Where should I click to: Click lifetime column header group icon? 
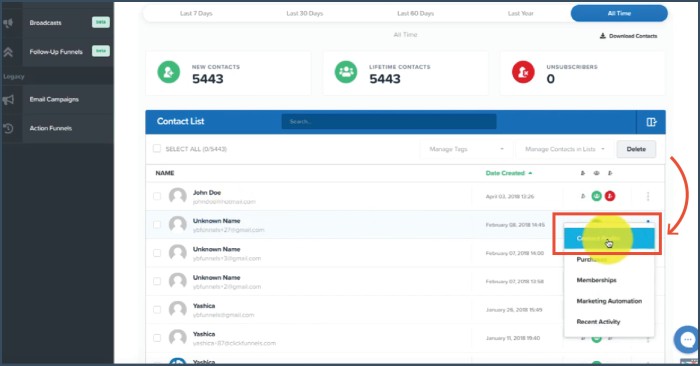pos(596,173)
